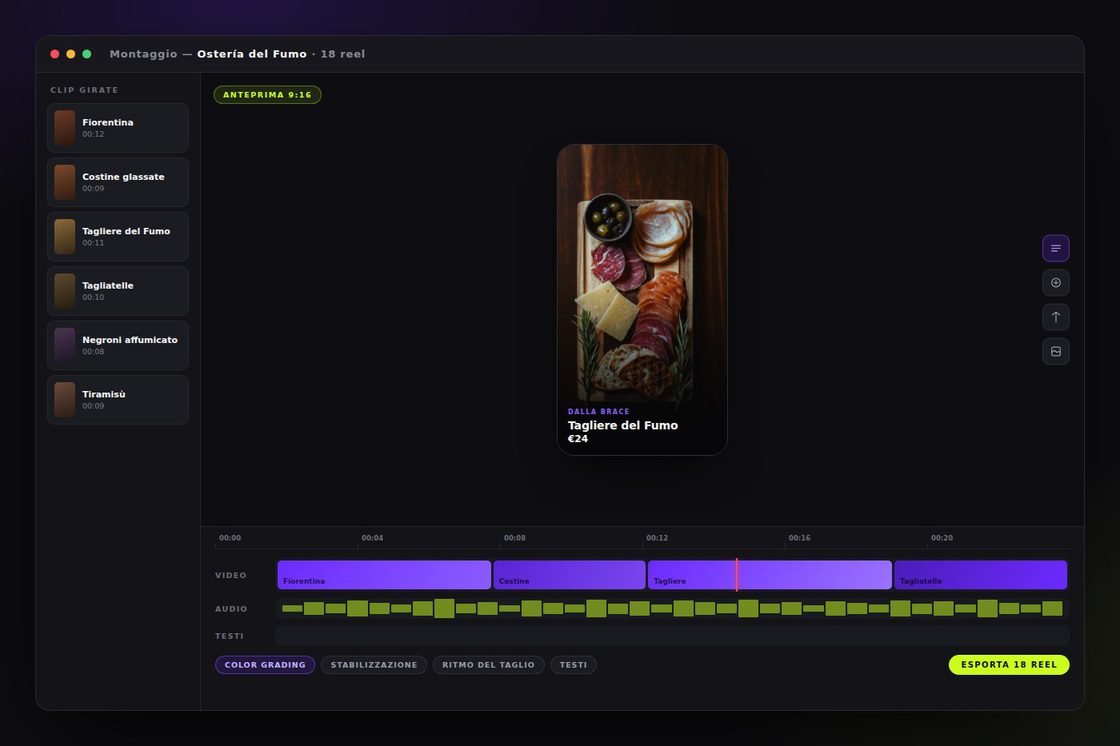Click the red playhead marker
Image resolution: width=1120 pixels, height=746 pixels.
(736, 575)
